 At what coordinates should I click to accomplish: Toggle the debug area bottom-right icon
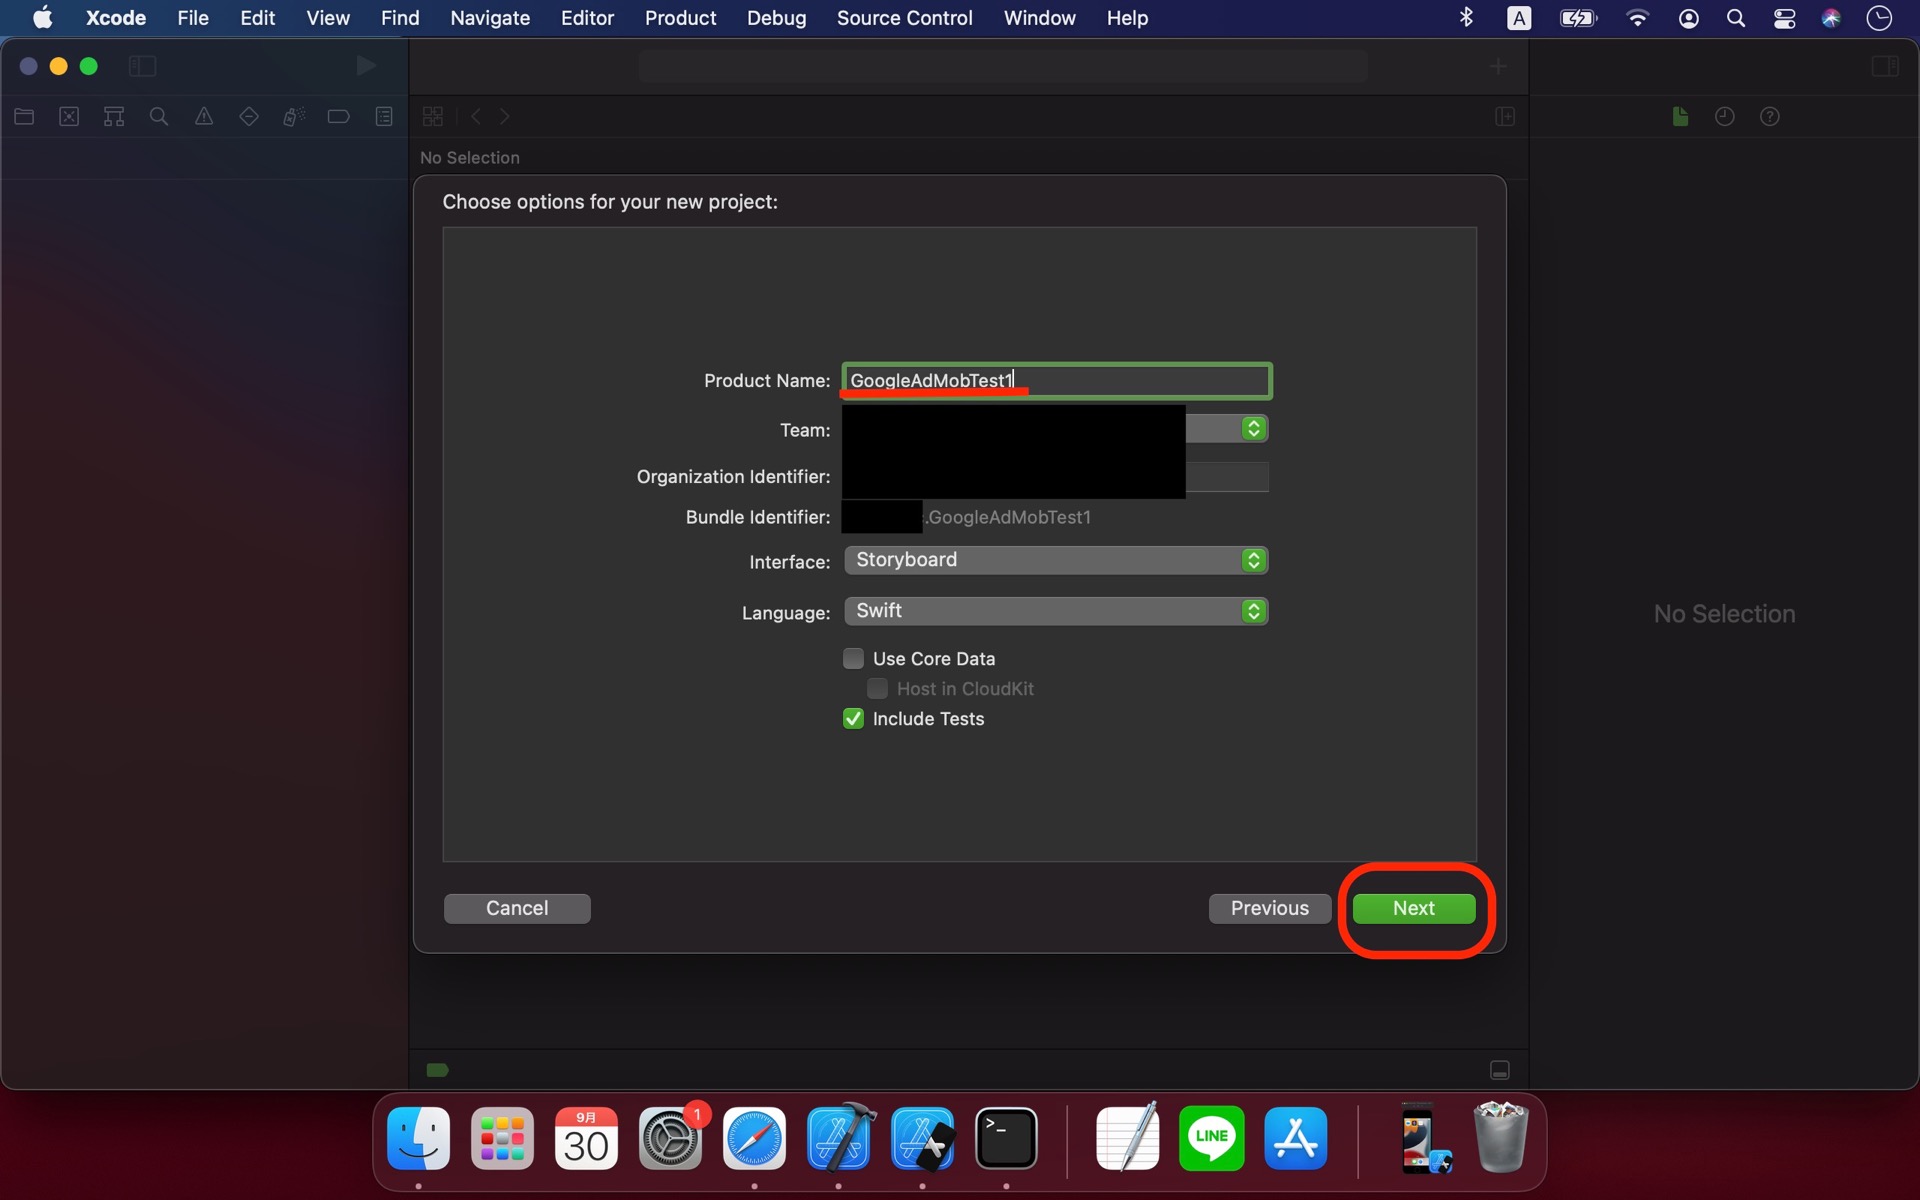1500,1070
